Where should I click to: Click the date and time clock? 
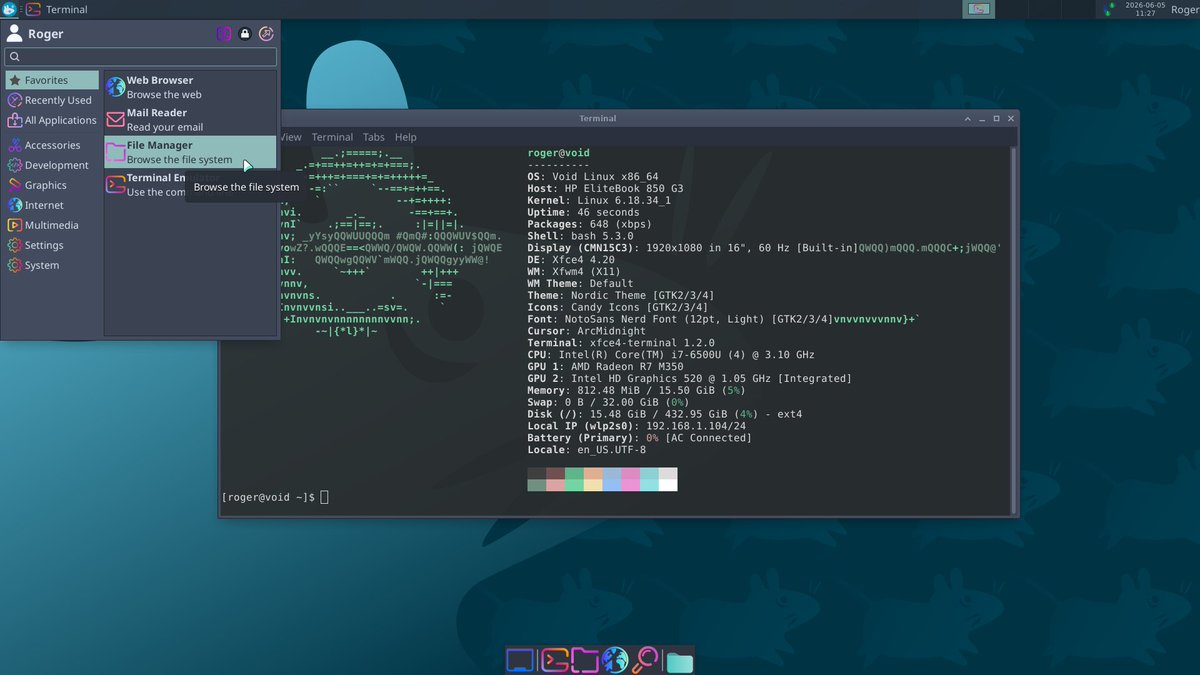coord(1146,9)
